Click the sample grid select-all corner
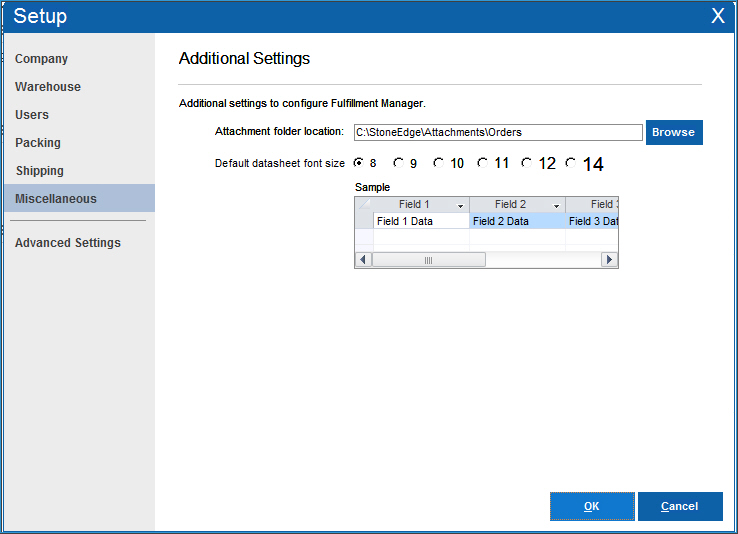This screenshot has width=738, height=534. pyautogui.click(x=364, y=205)
